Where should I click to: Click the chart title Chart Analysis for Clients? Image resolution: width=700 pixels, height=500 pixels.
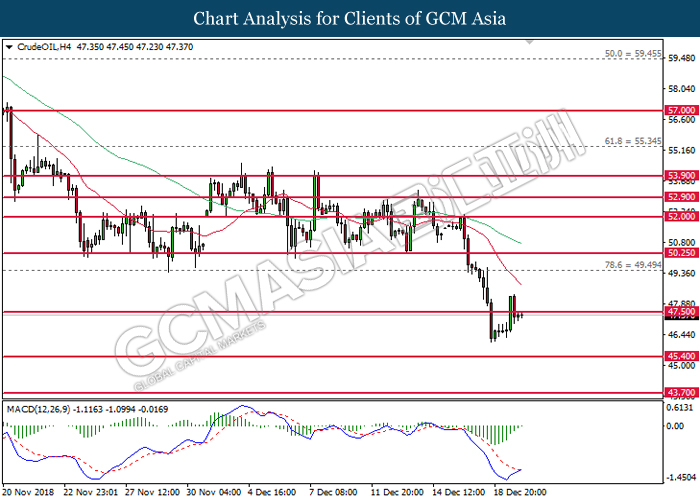point(349,18)
